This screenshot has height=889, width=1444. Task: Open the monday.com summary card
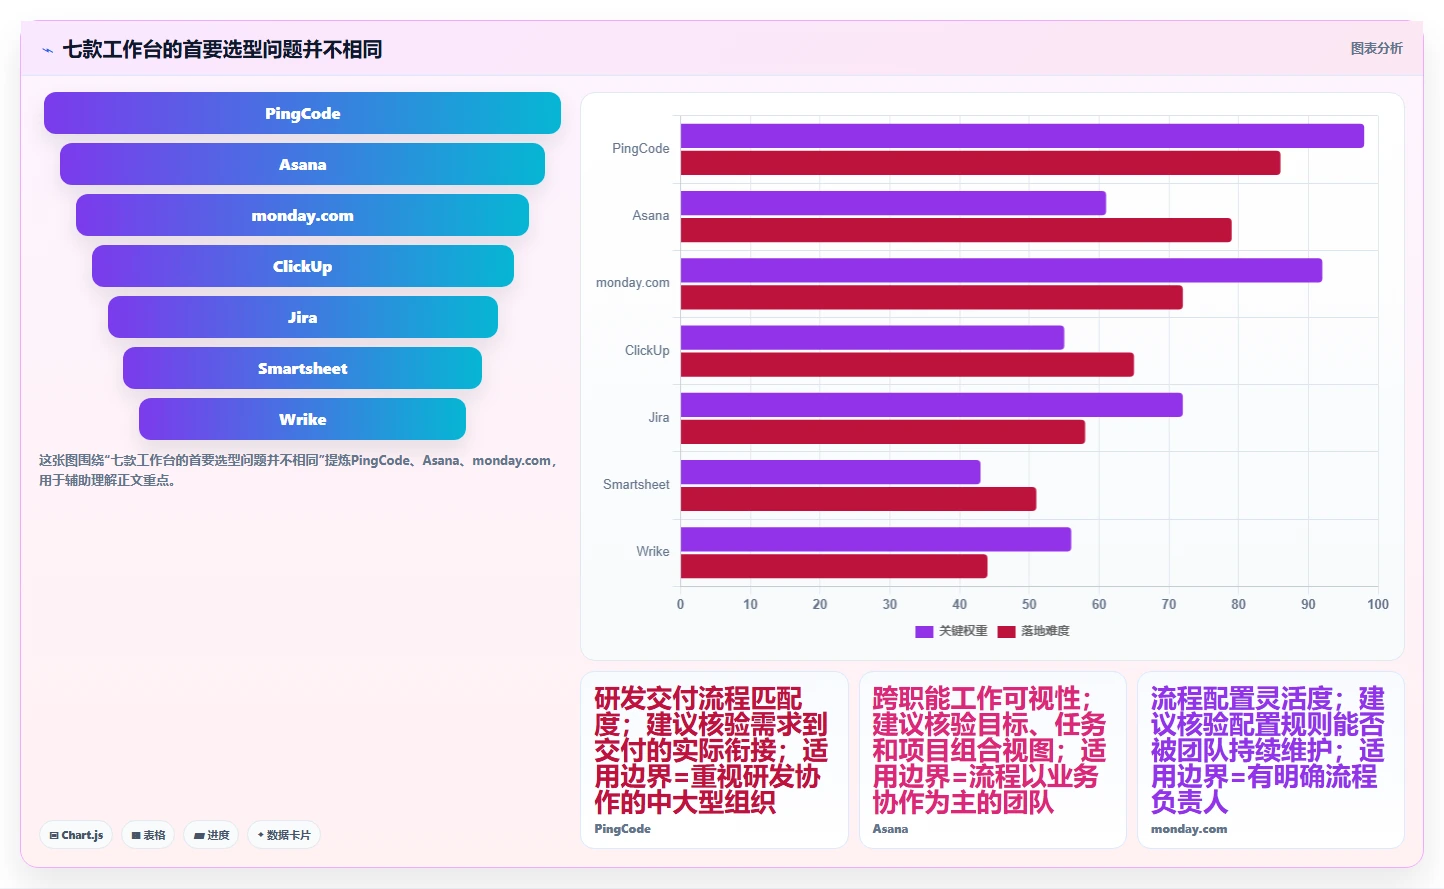click(1270, 760)
